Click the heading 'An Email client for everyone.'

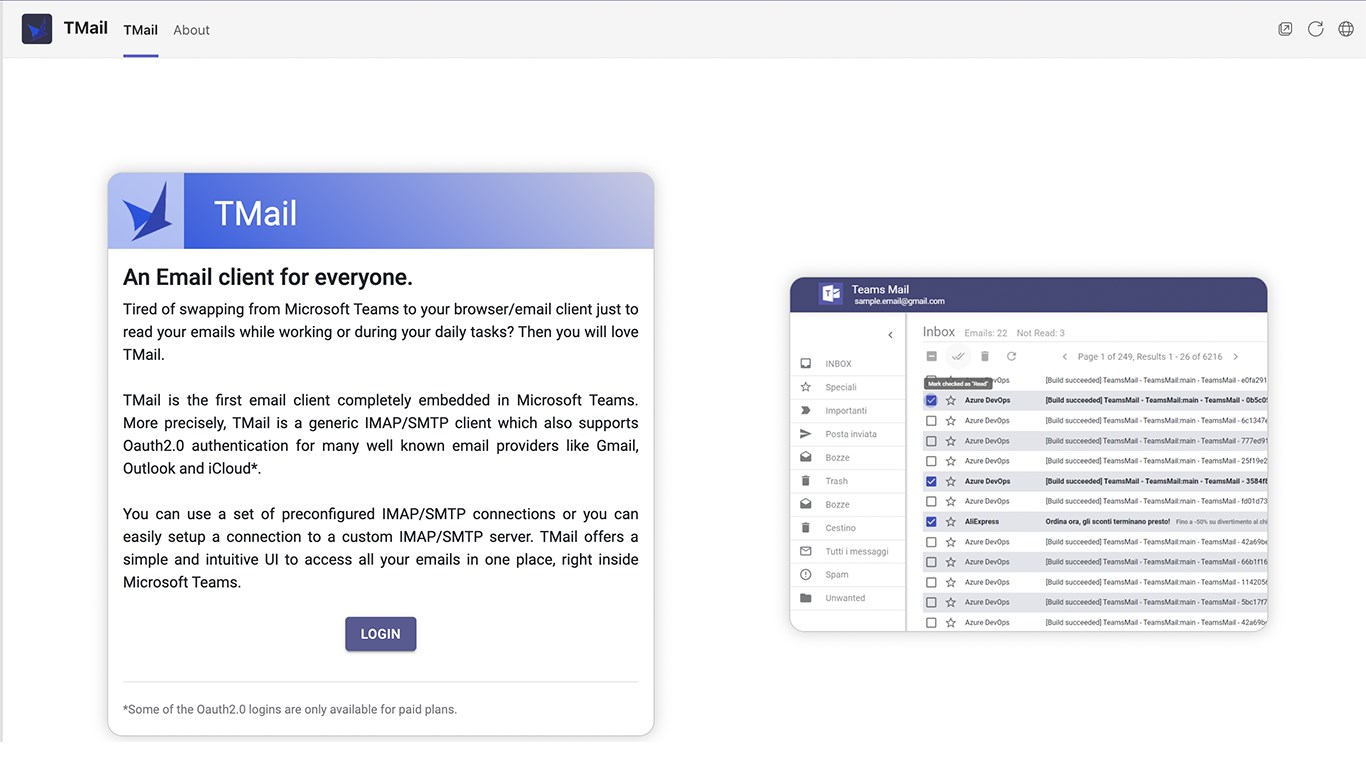pyautogui.click(x=268, y=277)
